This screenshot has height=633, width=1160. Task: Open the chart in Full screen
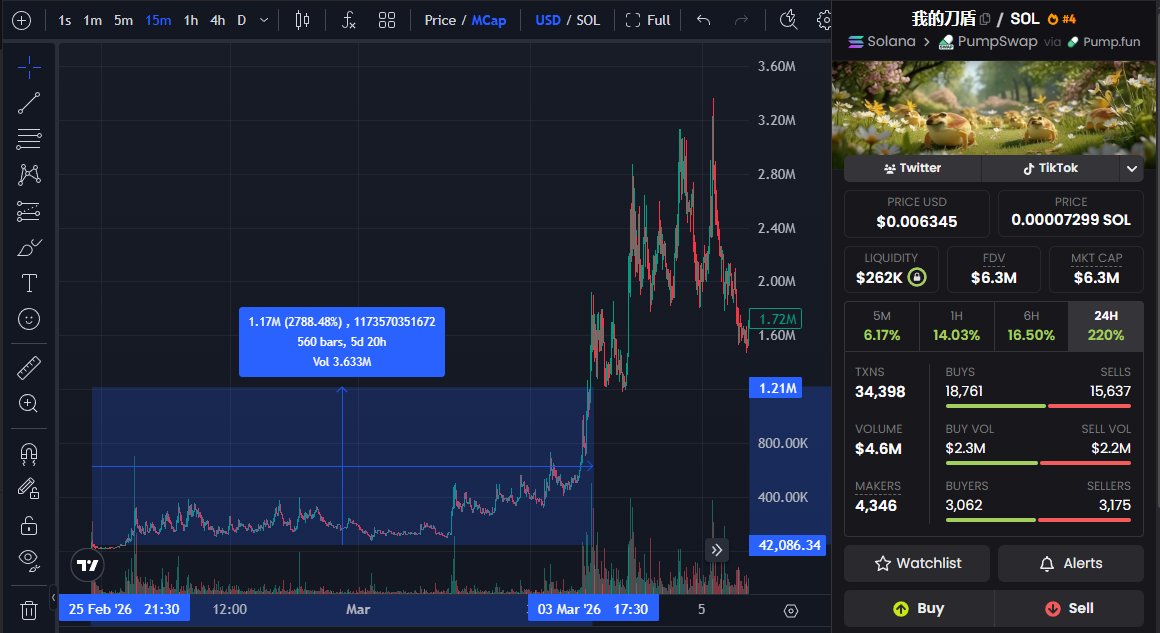pos(648,20)
